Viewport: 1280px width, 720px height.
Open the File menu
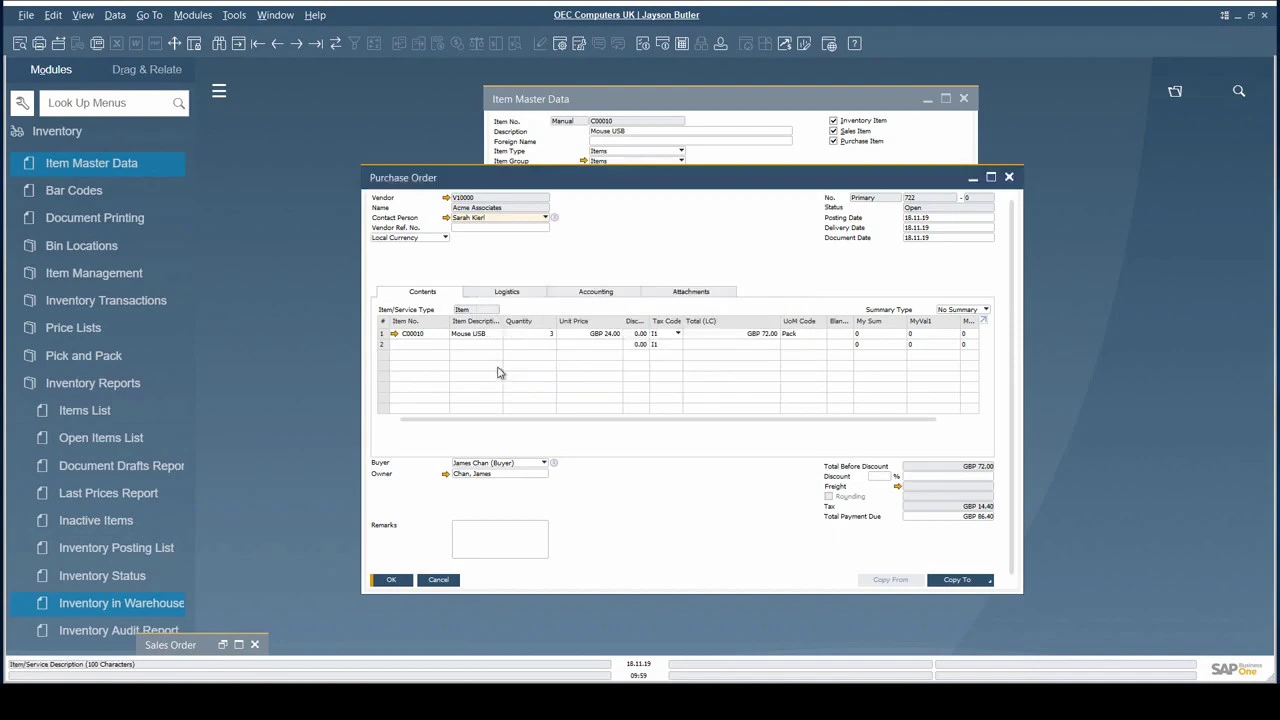click(26, 15)
